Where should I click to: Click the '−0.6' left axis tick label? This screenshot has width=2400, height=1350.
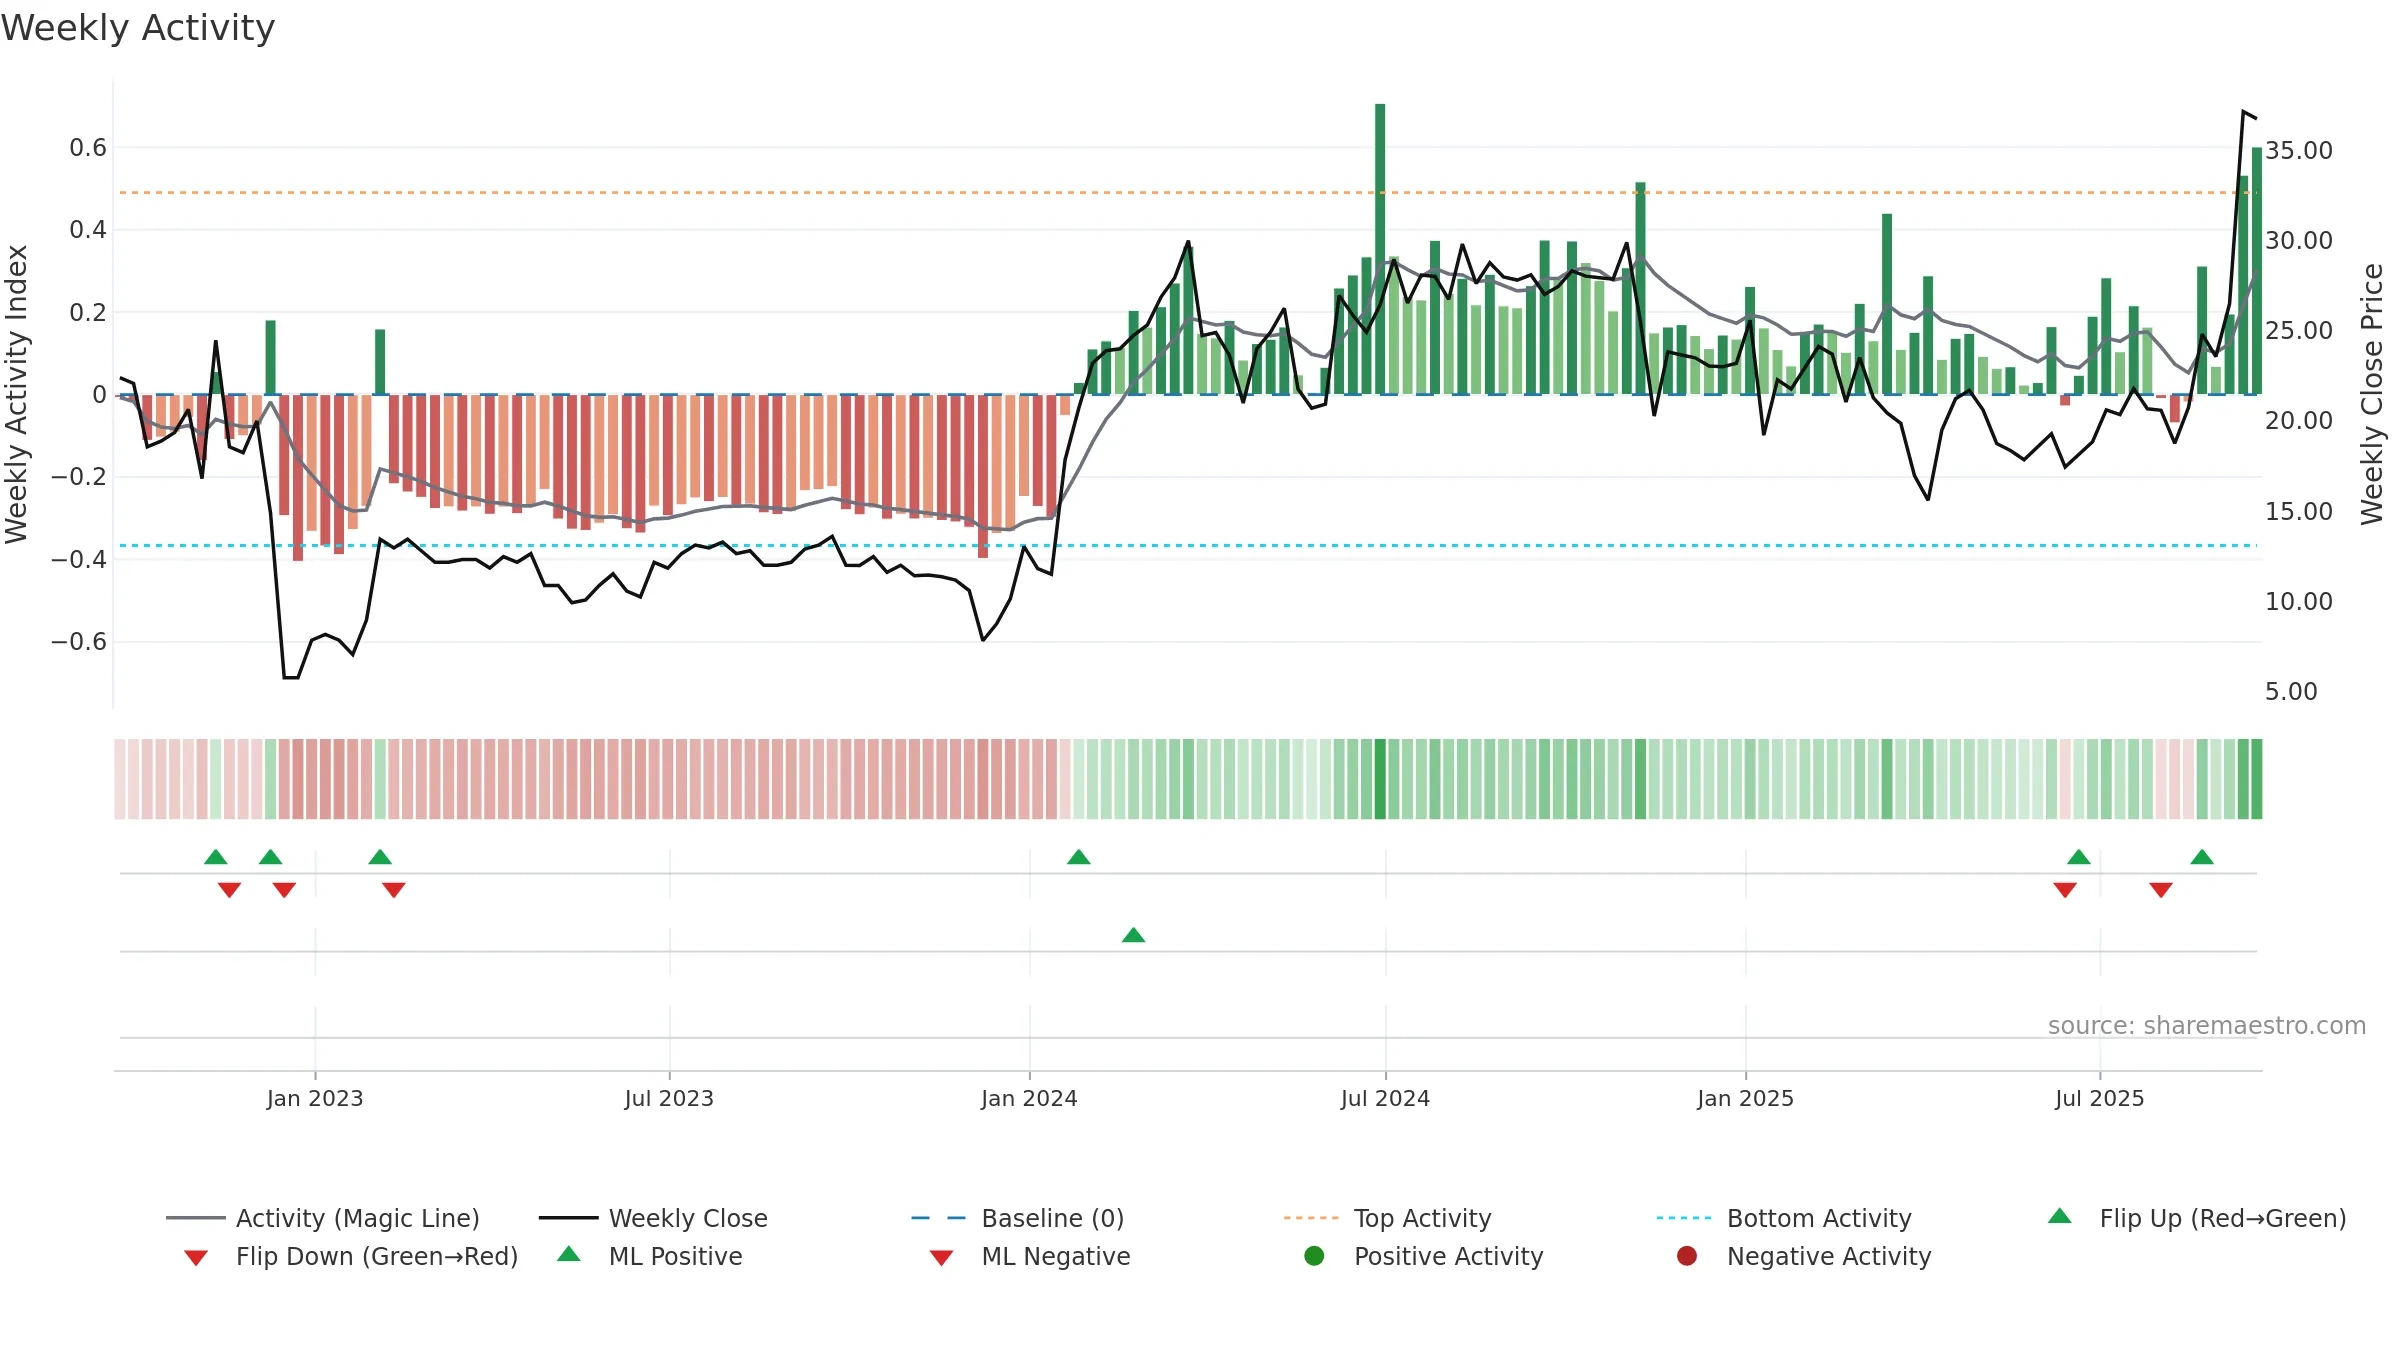coord(79,642)
